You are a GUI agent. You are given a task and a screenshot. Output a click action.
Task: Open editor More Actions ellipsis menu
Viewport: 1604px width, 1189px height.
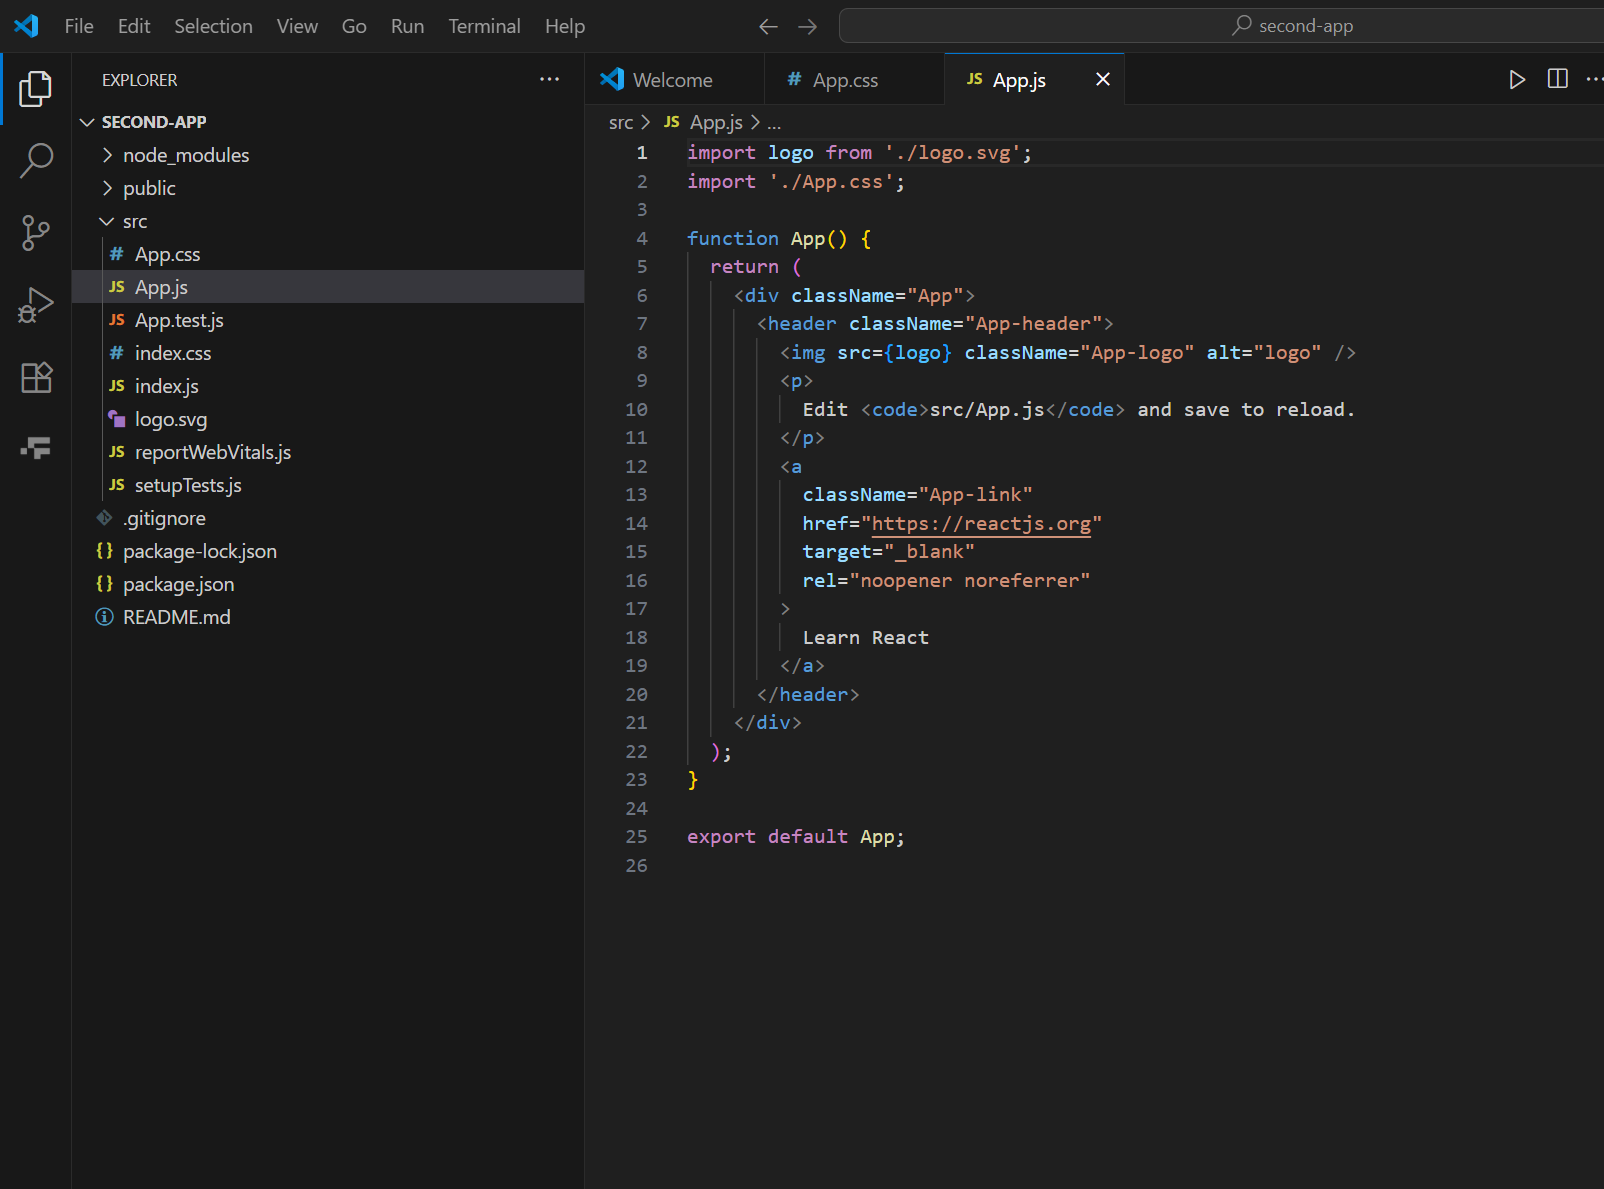[x=1594, y=79]
